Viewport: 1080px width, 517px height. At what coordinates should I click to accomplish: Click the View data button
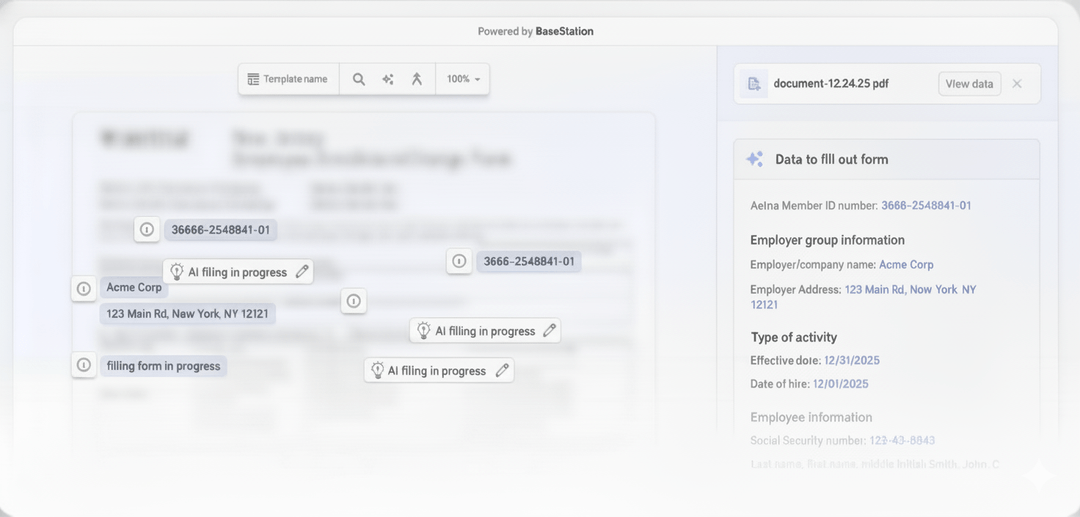pos(969,84)
